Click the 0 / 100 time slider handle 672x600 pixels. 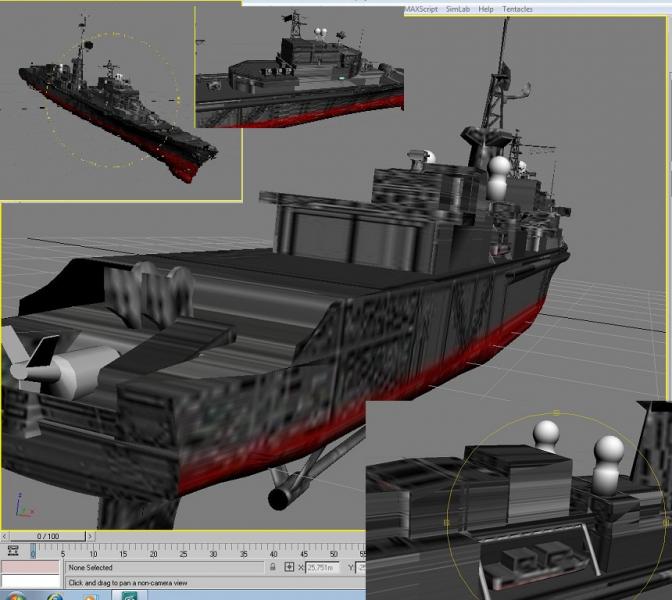point(48,536)
